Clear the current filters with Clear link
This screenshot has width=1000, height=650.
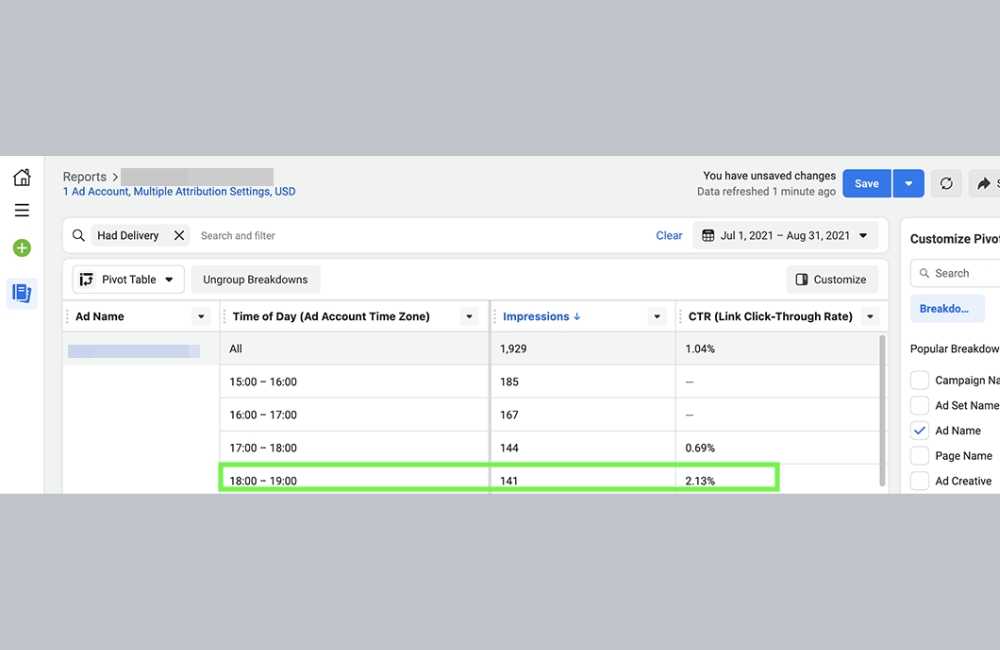669,235
